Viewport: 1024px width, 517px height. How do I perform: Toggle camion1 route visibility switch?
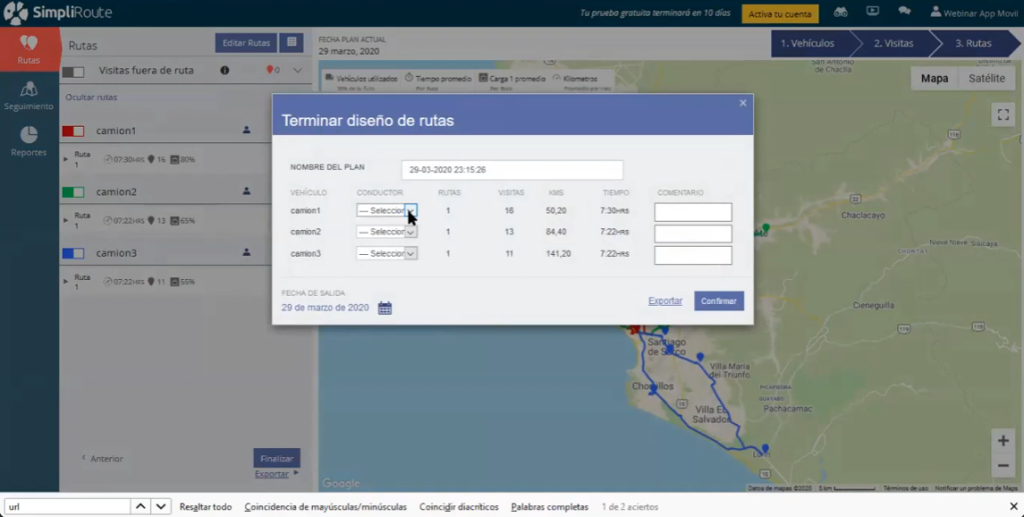[x=73, y=131]
